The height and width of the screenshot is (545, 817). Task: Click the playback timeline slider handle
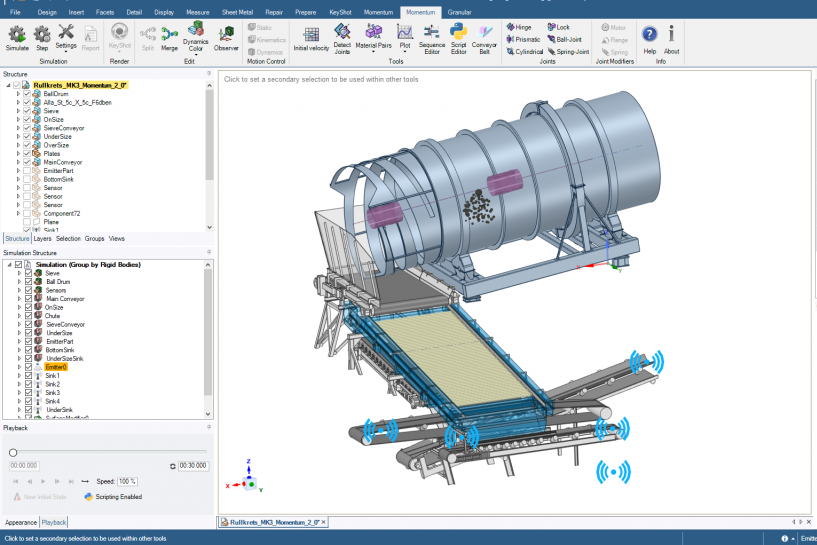coord(12,452)
